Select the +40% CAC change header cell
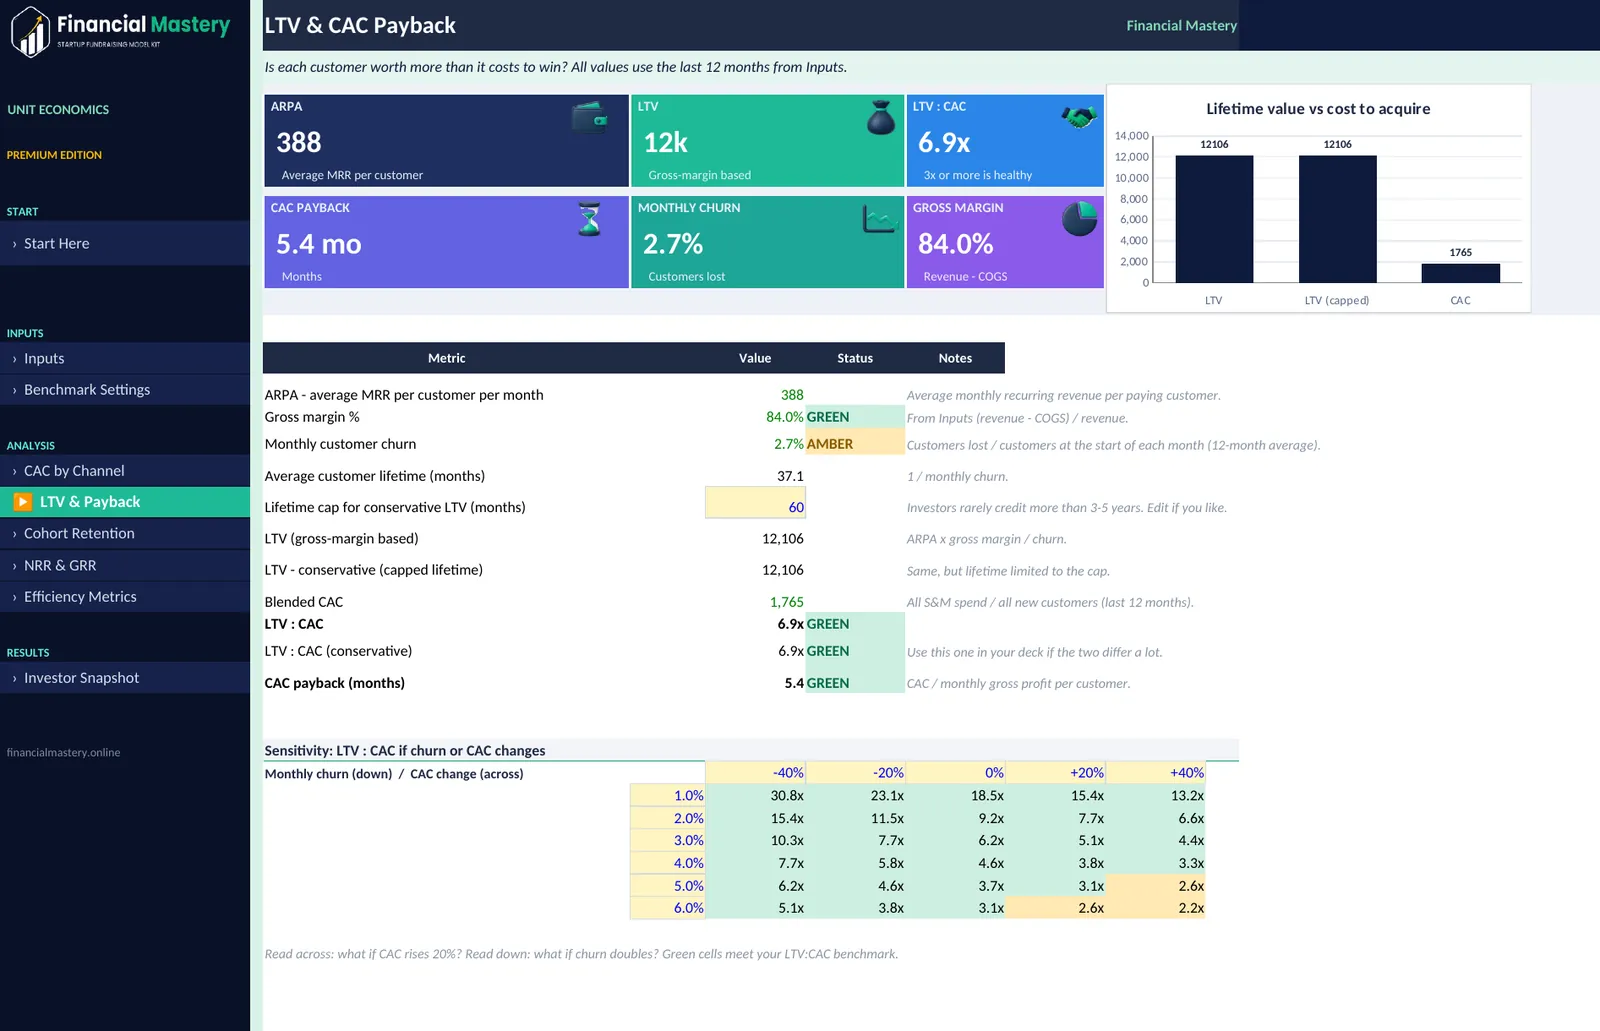1600x1031 pixels. click(1155, 773)
